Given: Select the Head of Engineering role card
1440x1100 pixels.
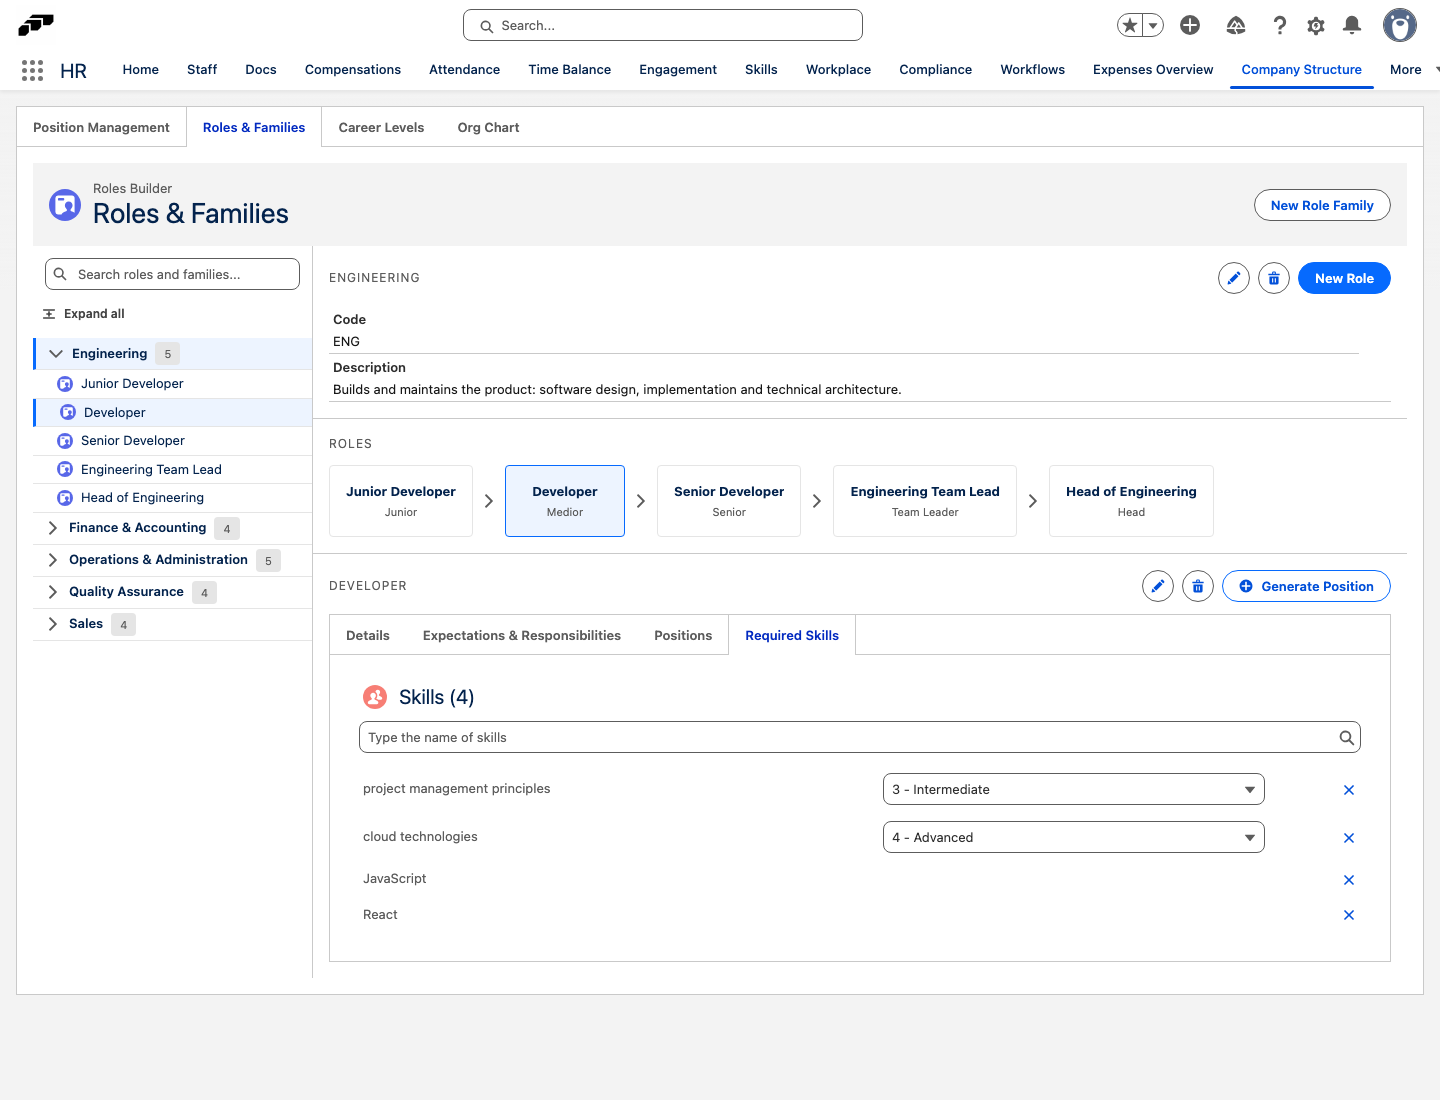Looking at the screenshot, I should 1131,501.
